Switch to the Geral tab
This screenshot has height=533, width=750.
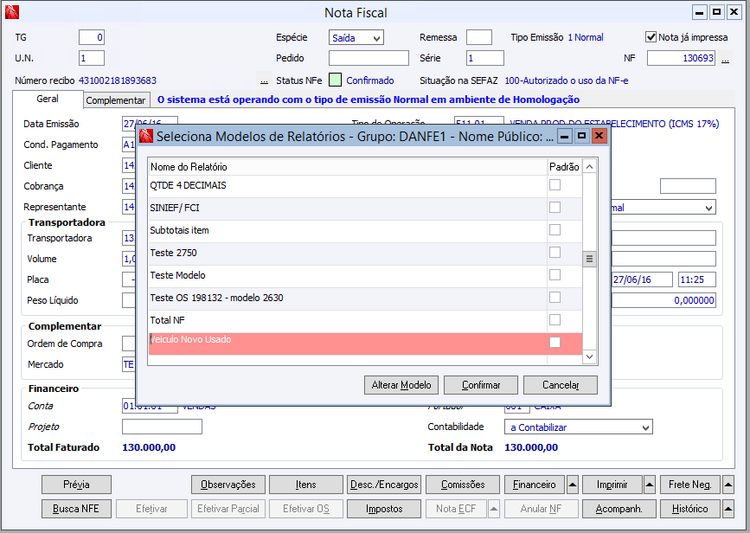coord(47,99)
